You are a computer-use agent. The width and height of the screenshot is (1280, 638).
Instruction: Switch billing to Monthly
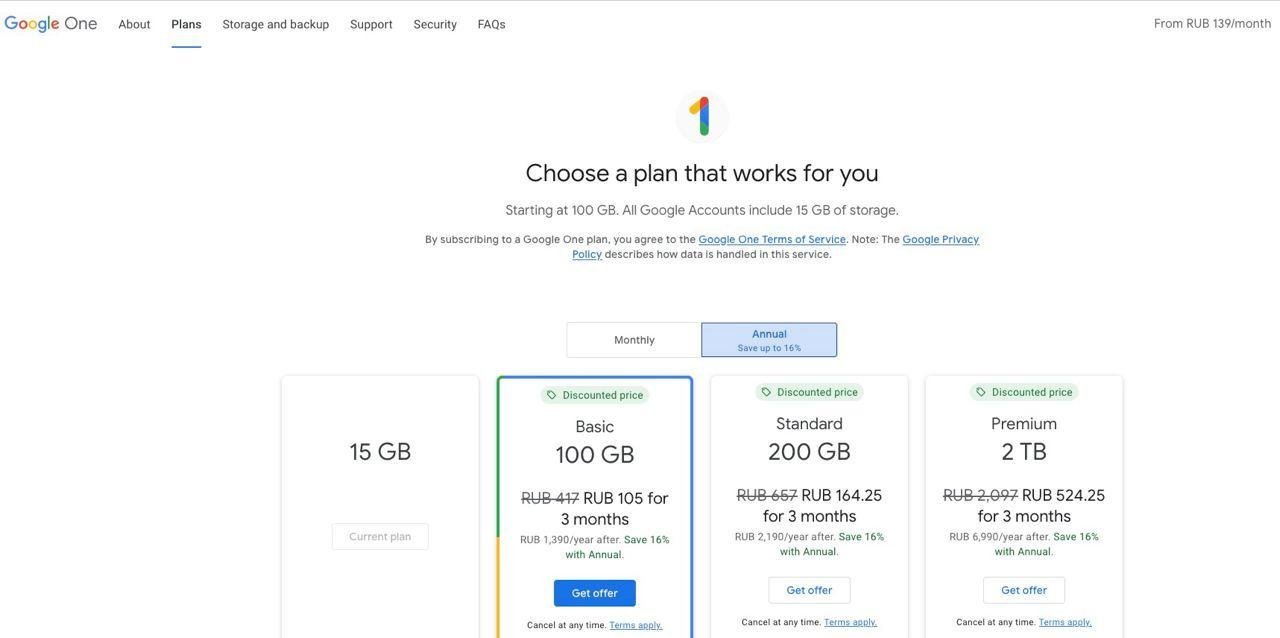point(634,340)
